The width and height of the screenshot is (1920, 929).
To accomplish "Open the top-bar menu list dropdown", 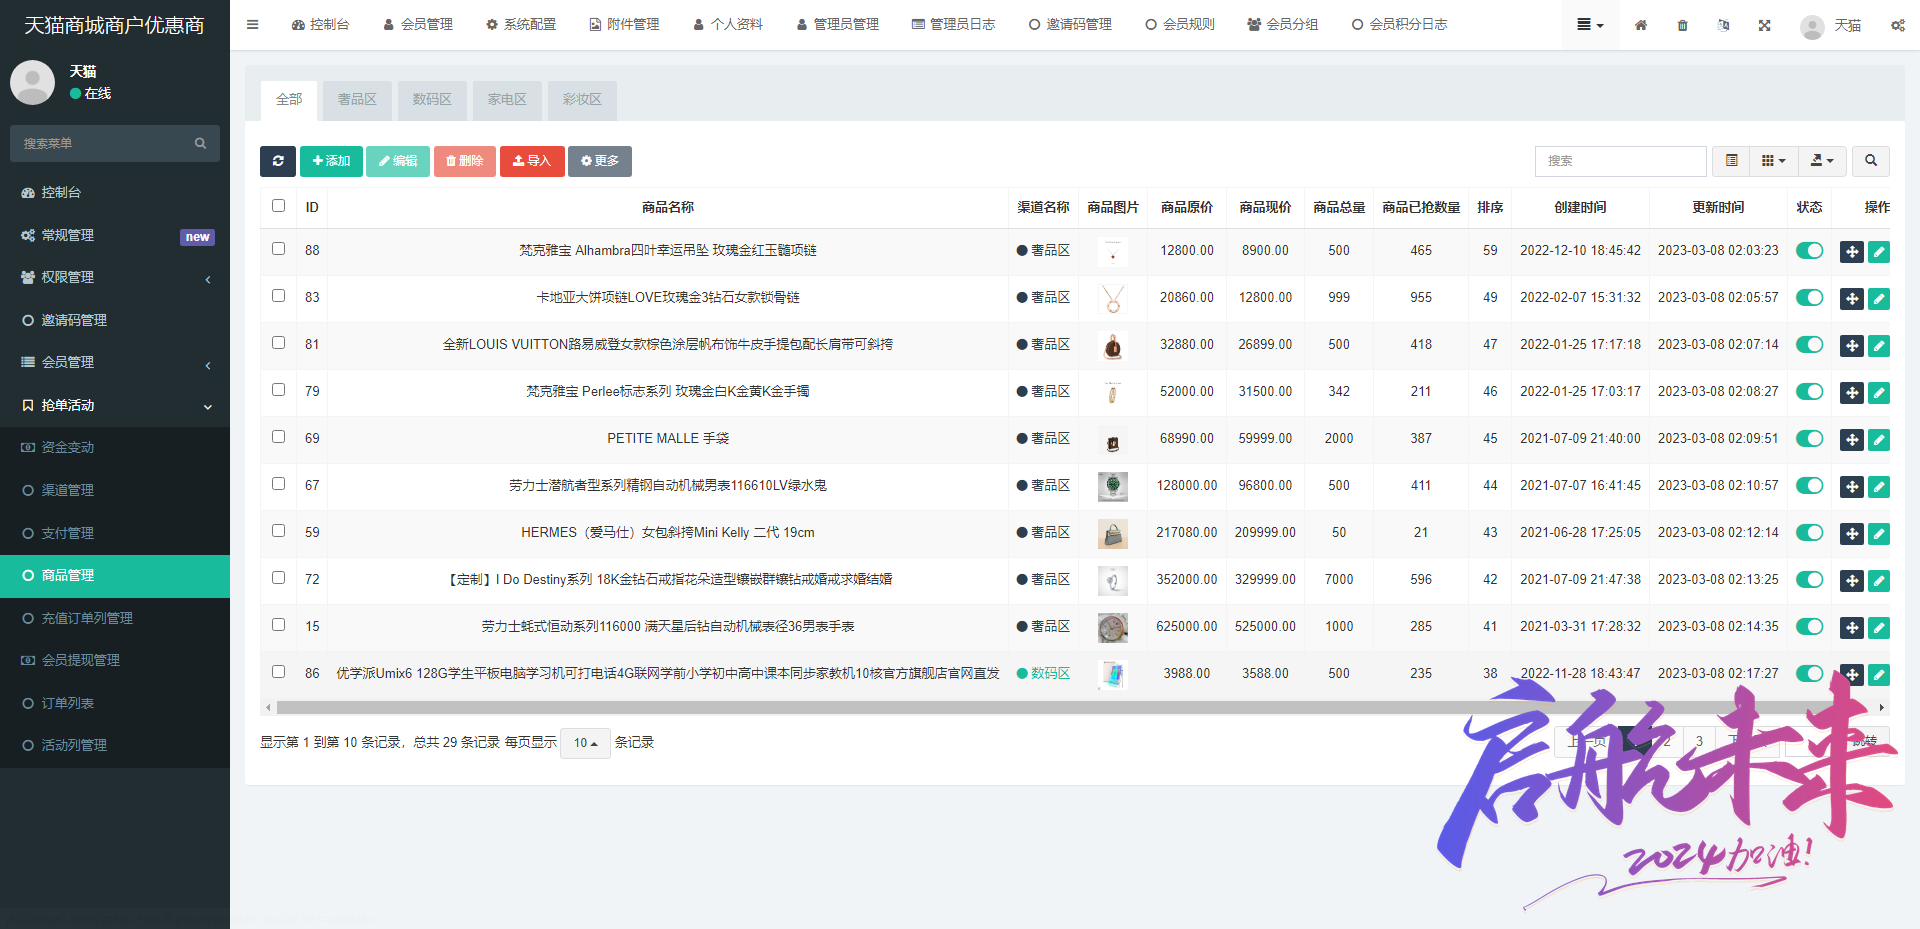I will click(1590, 25).
